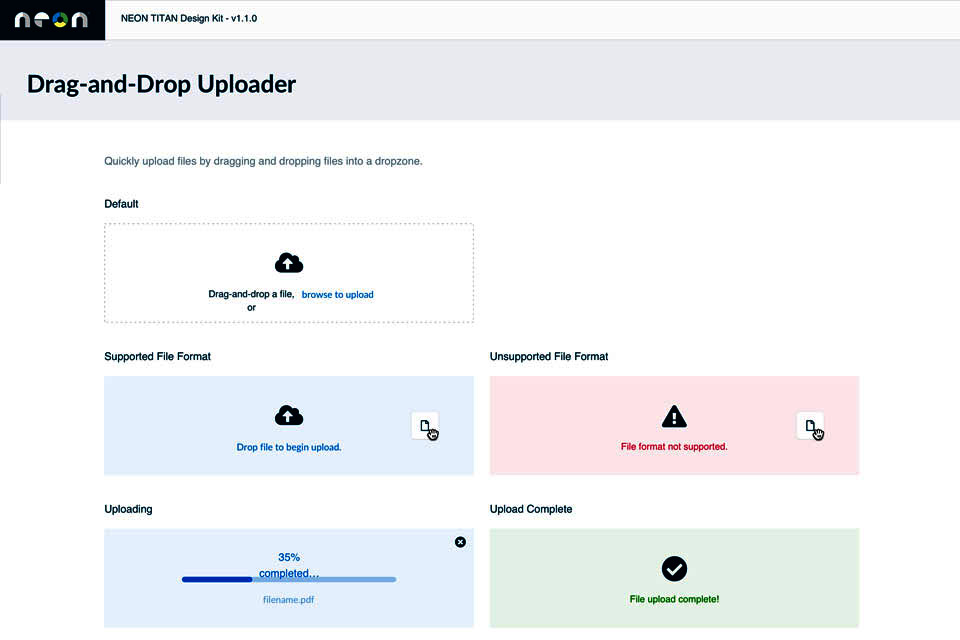Click the 'Drag-and-drop a file, or' text
The height and width of the screenshot is (640, 960).
tap(251, 300)
